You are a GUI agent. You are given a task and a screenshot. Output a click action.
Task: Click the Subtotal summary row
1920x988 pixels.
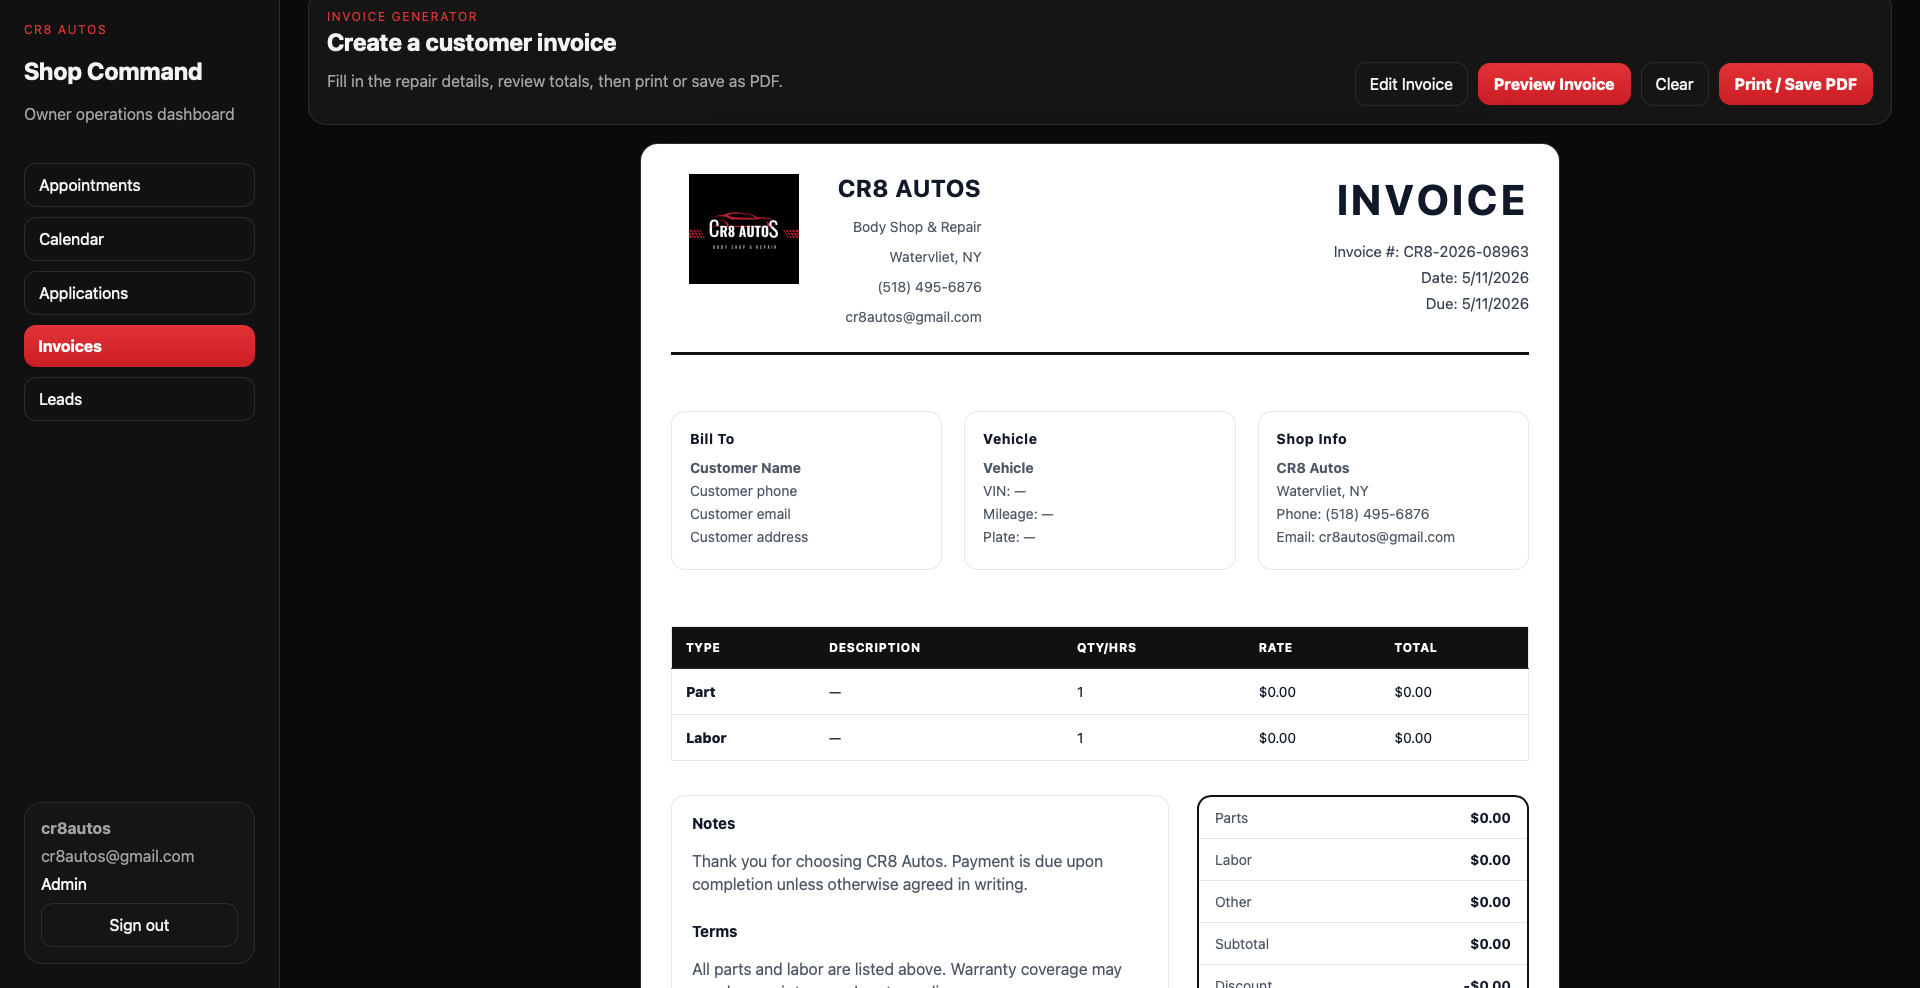[x=1362, y=944]
